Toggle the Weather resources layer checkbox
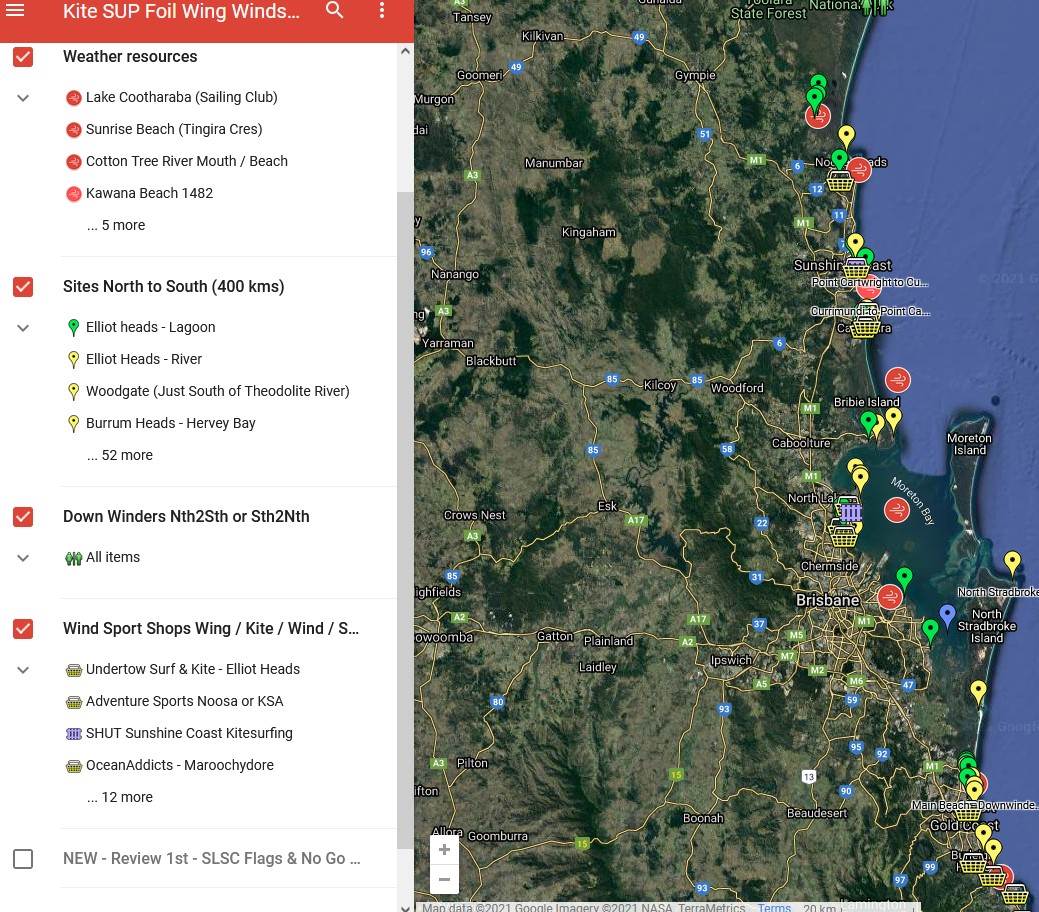The image size is (1039, 912). click(23, 57)
